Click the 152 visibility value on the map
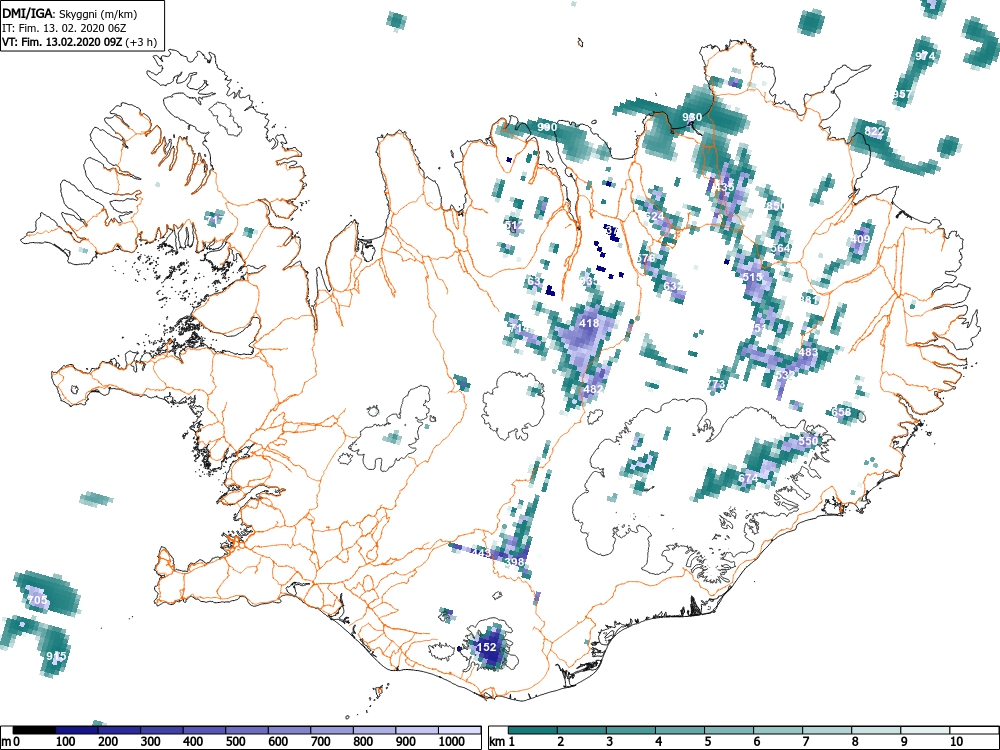 pos(487,647)
